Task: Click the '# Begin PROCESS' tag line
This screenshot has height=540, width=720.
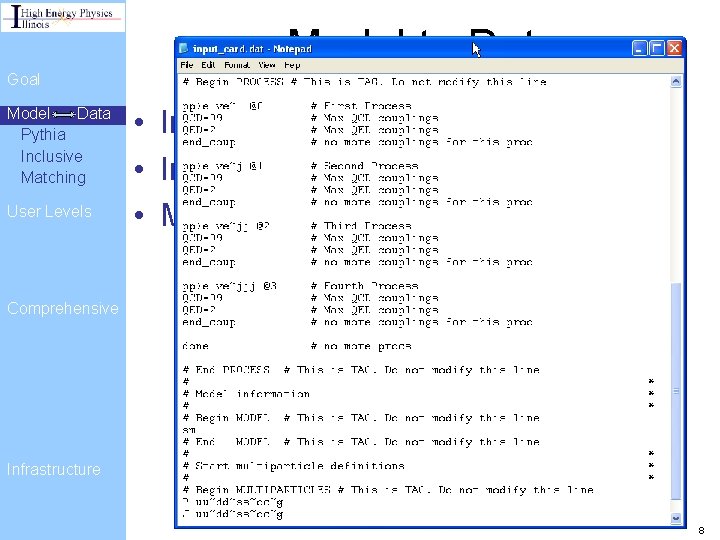Action: coord(365,82)
